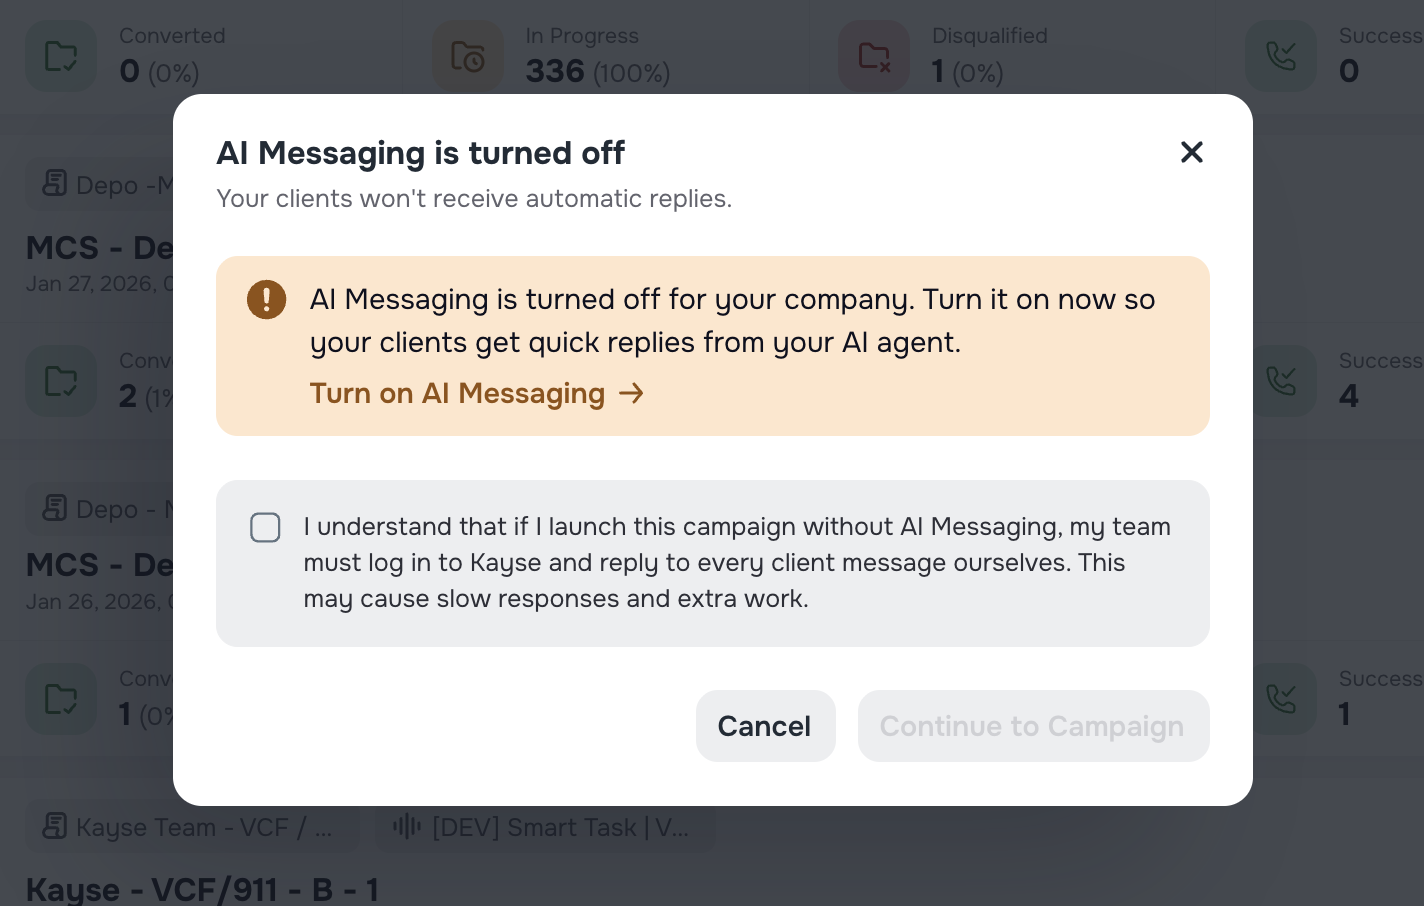This screenshot has height=906, width=1424.
Task: Select the "Kayse - VCF/911 - B - 1" campaign
Action: tap(202, 889)
